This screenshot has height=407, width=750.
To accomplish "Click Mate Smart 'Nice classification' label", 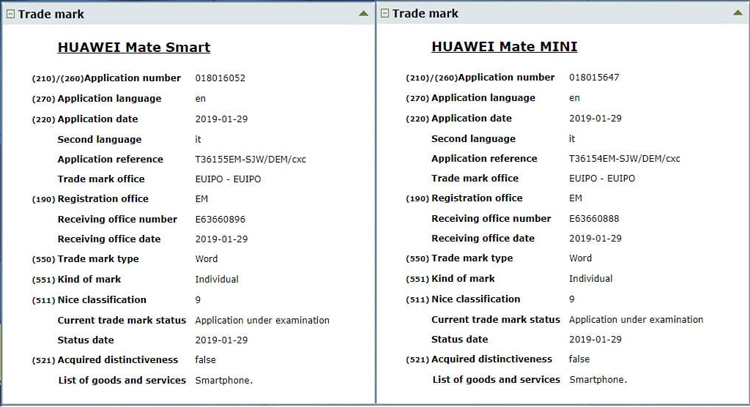I will [102, 300].
